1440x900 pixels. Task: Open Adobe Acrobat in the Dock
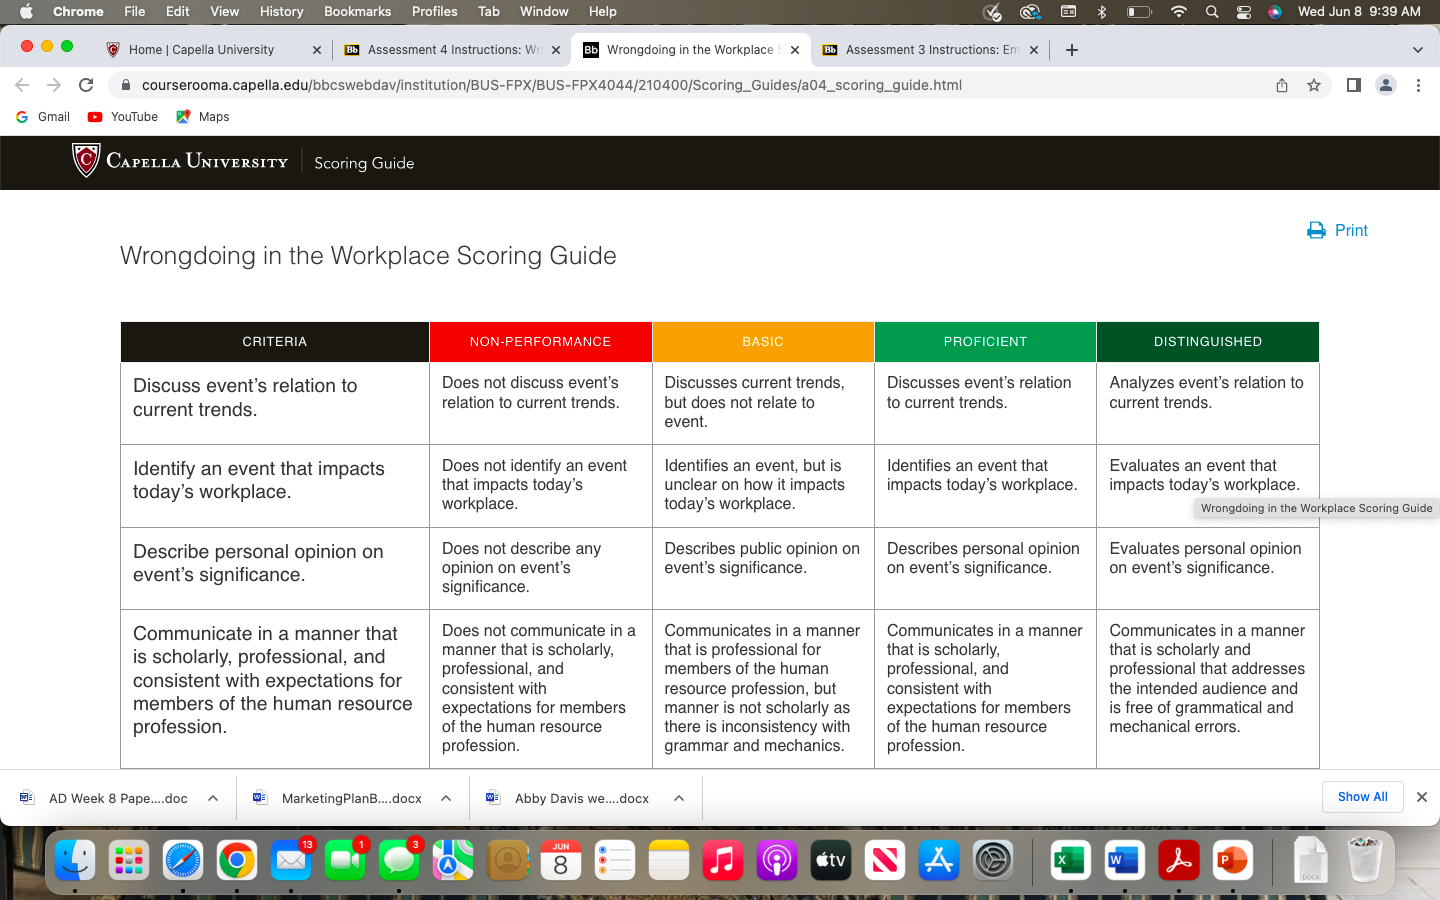click(x=1178, y=860)
